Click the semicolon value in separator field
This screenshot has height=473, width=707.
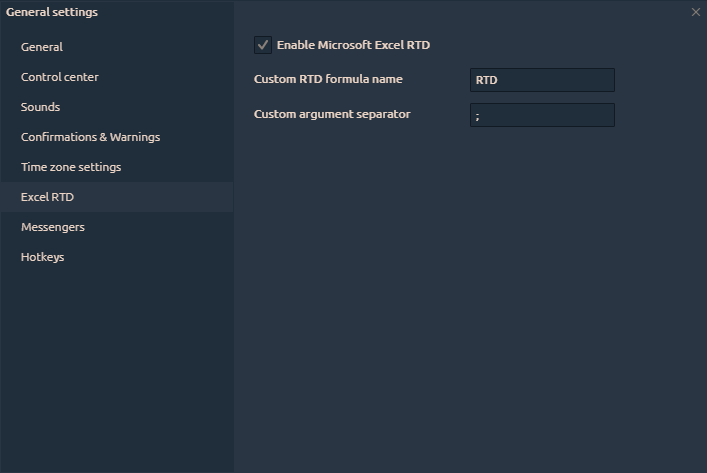tap(478, 116)
